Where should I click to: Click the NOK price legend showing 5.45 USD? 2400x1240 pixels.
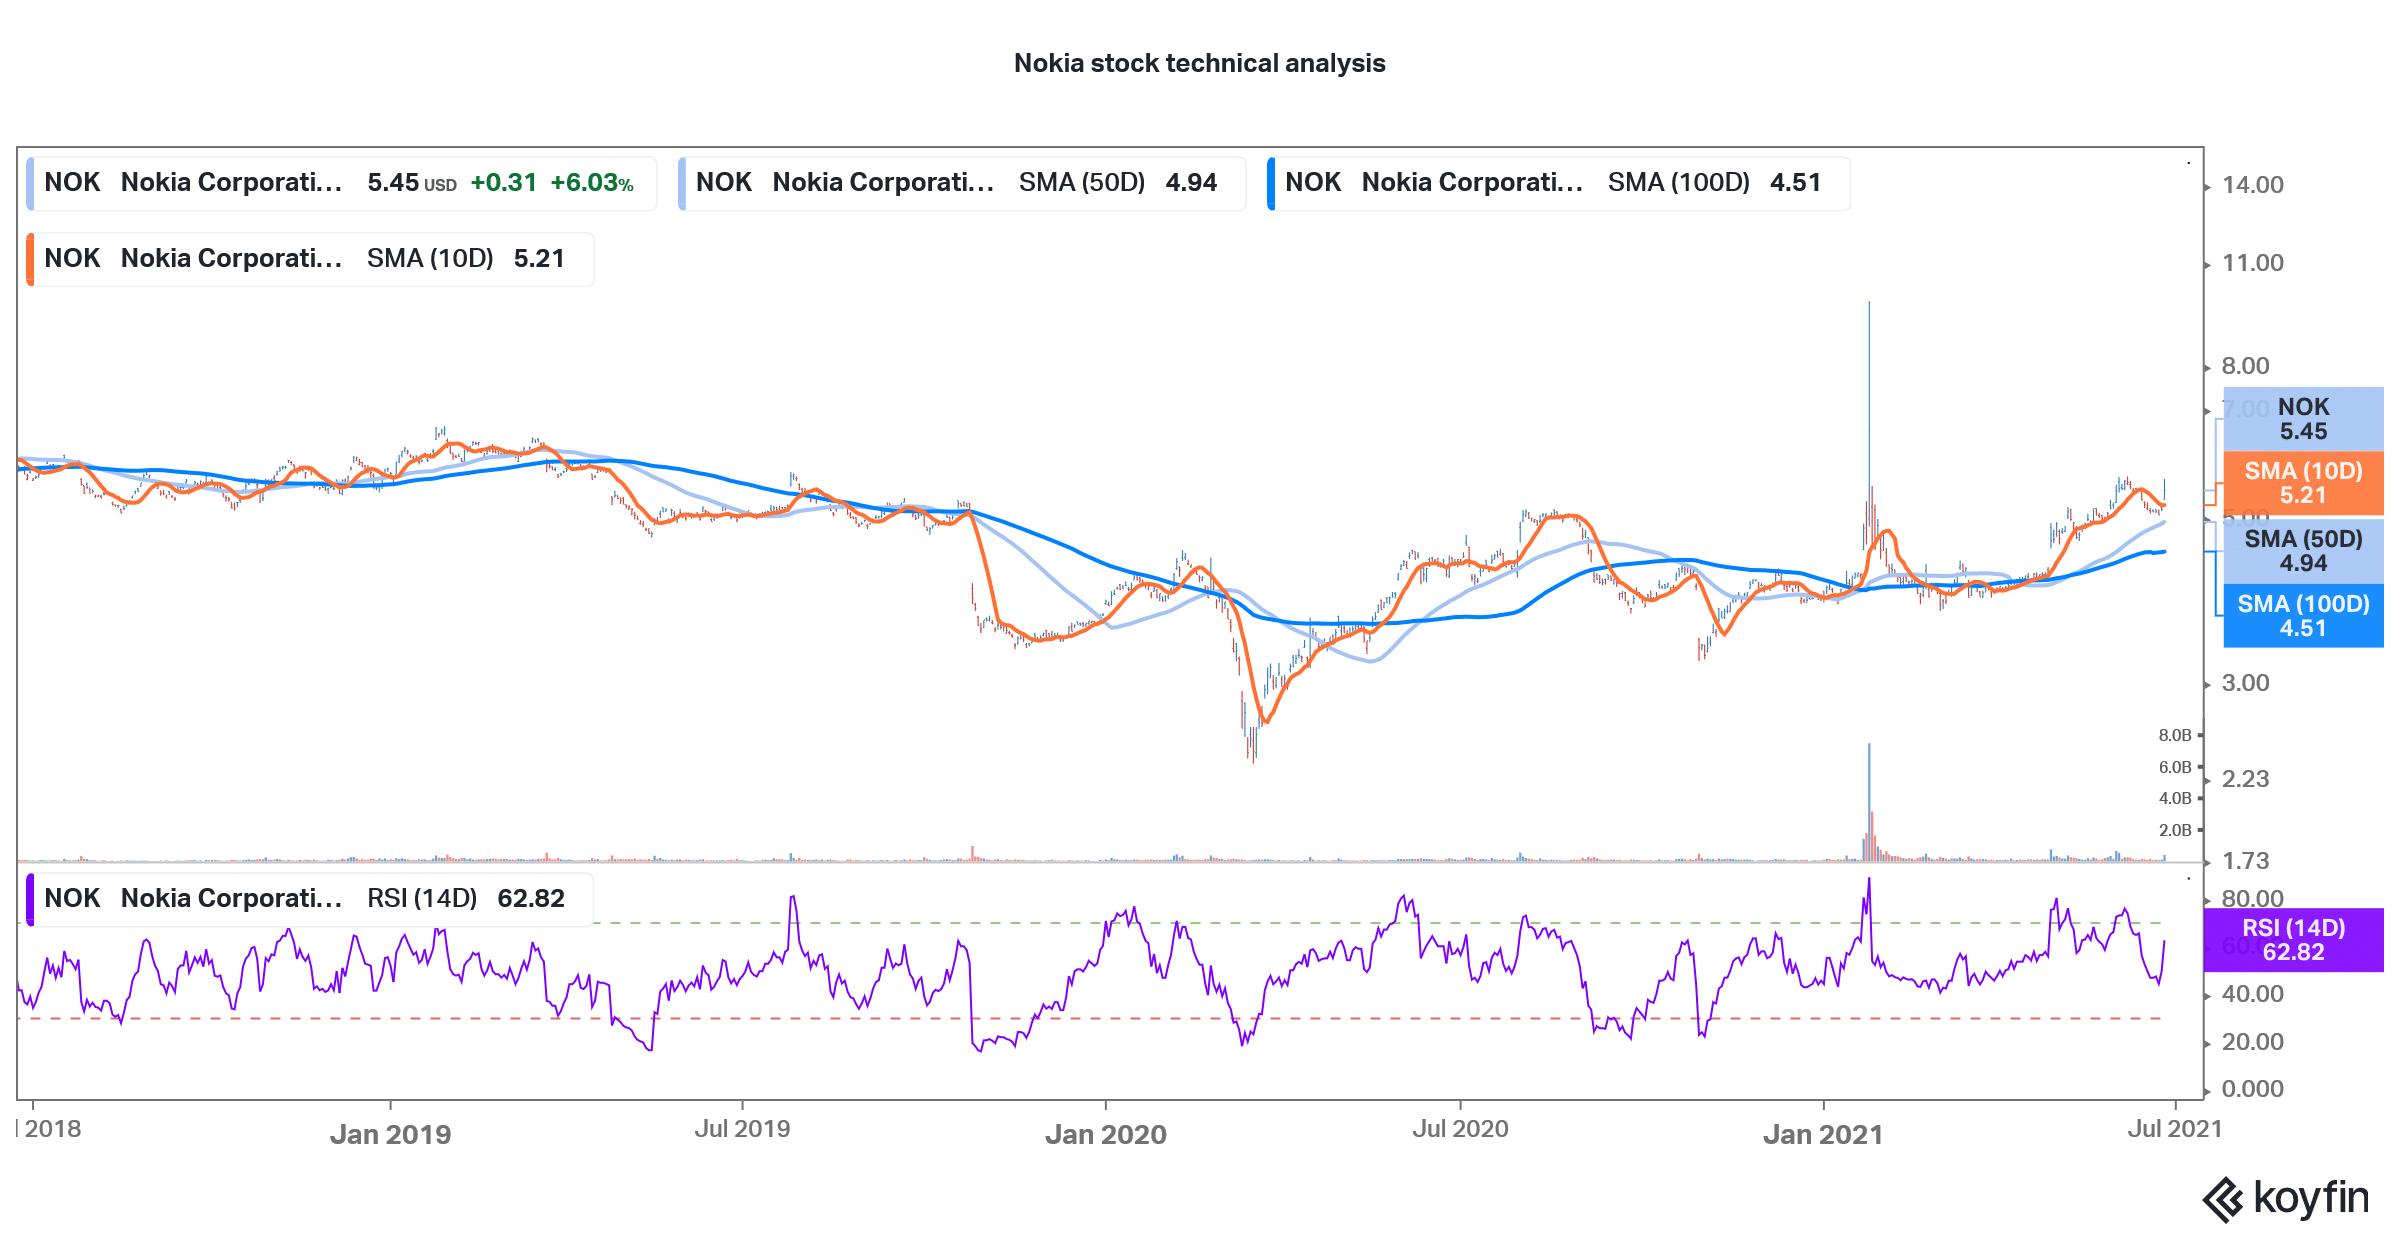point(341,183)
